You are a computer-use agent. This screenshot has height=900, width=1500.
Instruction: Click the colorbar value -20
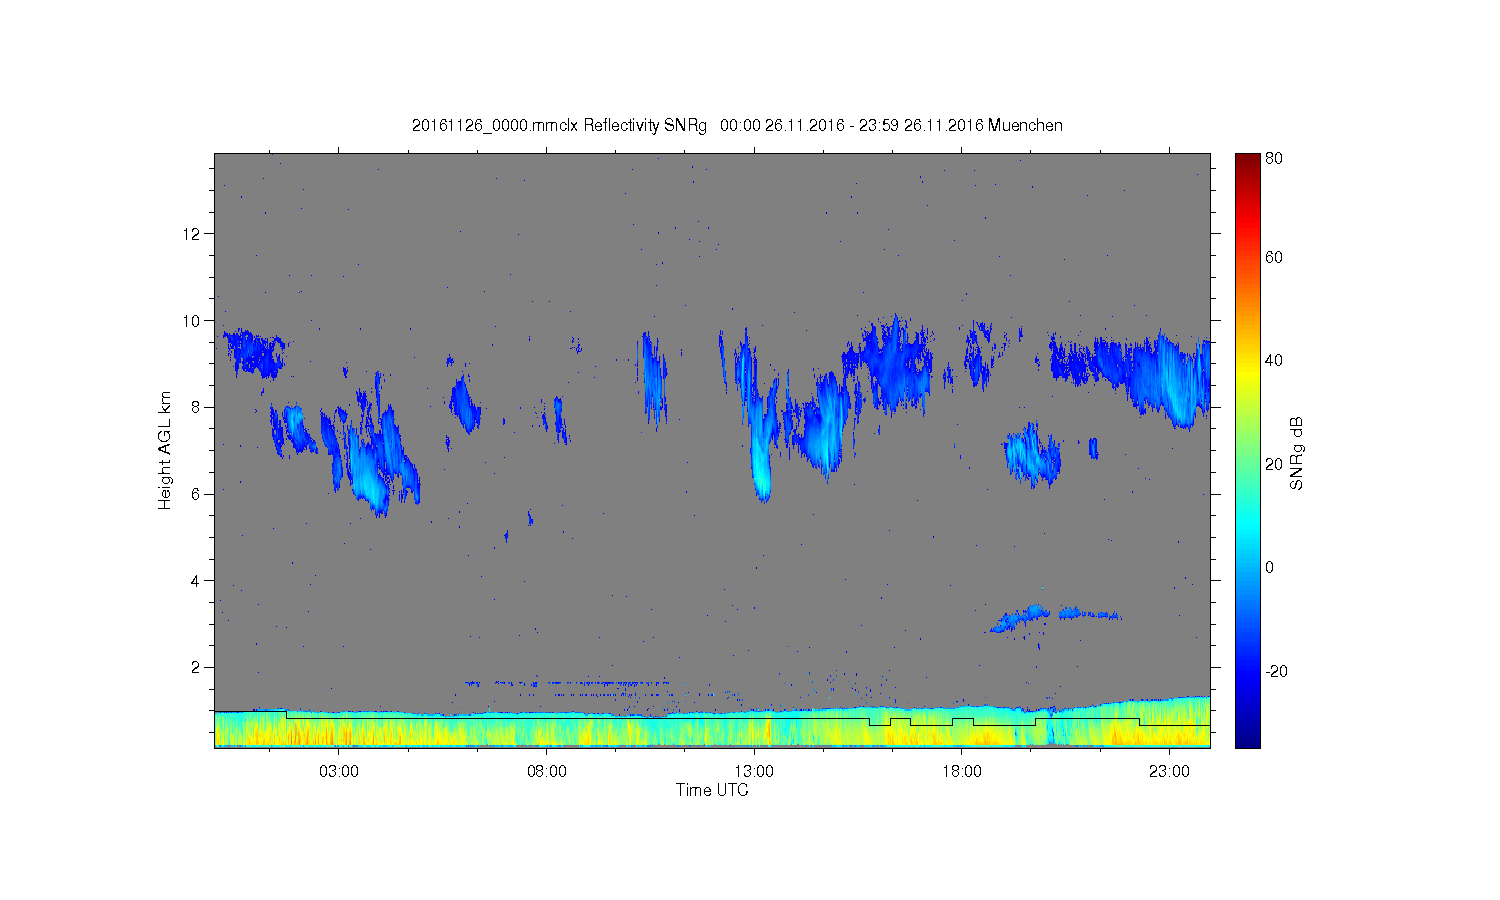[x=1276, y=671]
